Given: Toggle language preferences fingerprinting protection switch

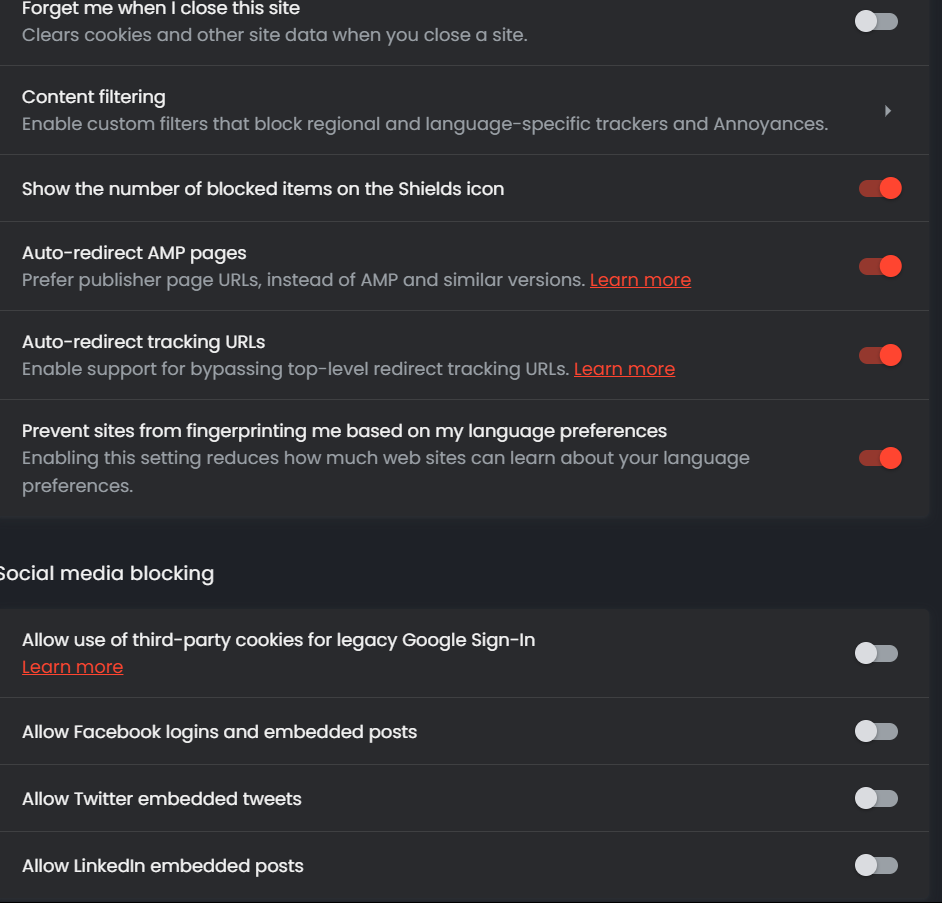Looking at the screenshot, I should pos(880,458).
